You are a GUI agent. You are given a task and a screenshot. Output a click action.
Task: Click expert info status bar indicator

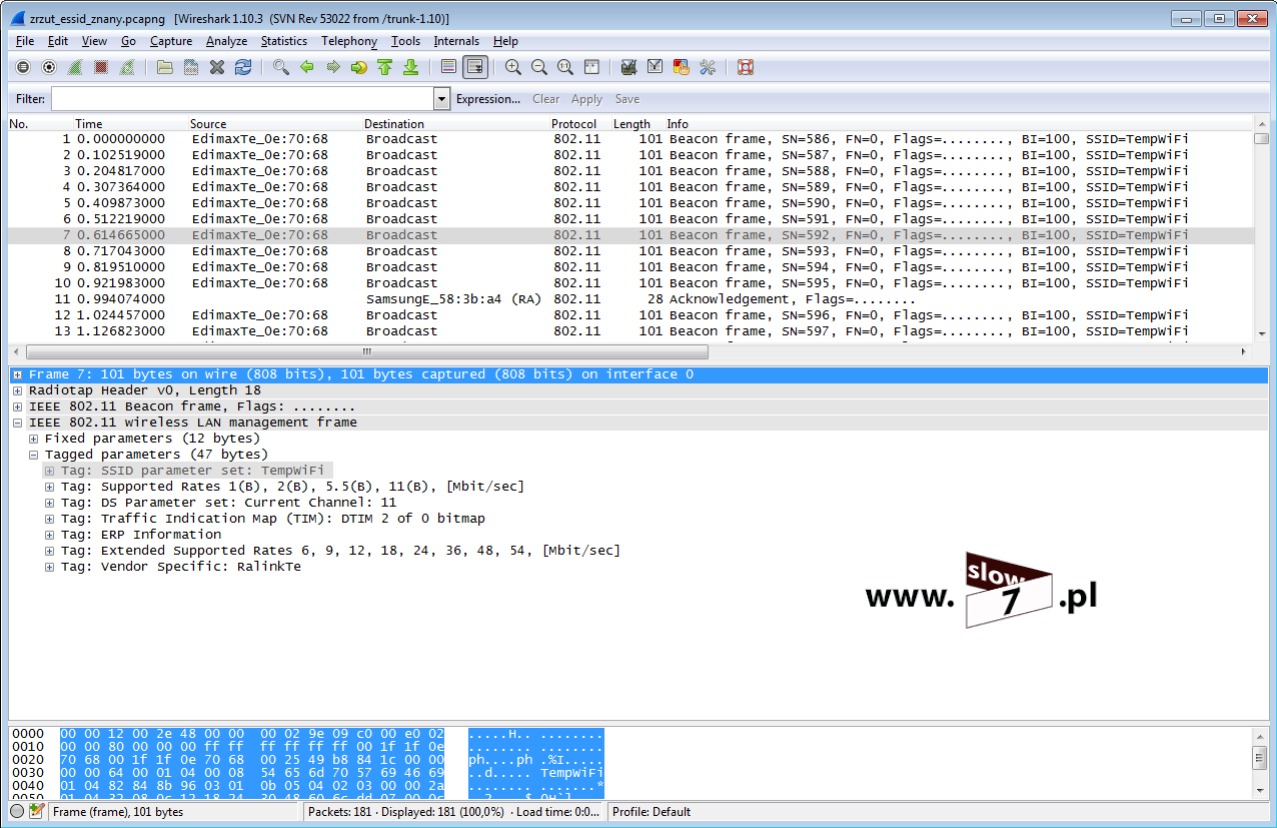pos(17,811)
